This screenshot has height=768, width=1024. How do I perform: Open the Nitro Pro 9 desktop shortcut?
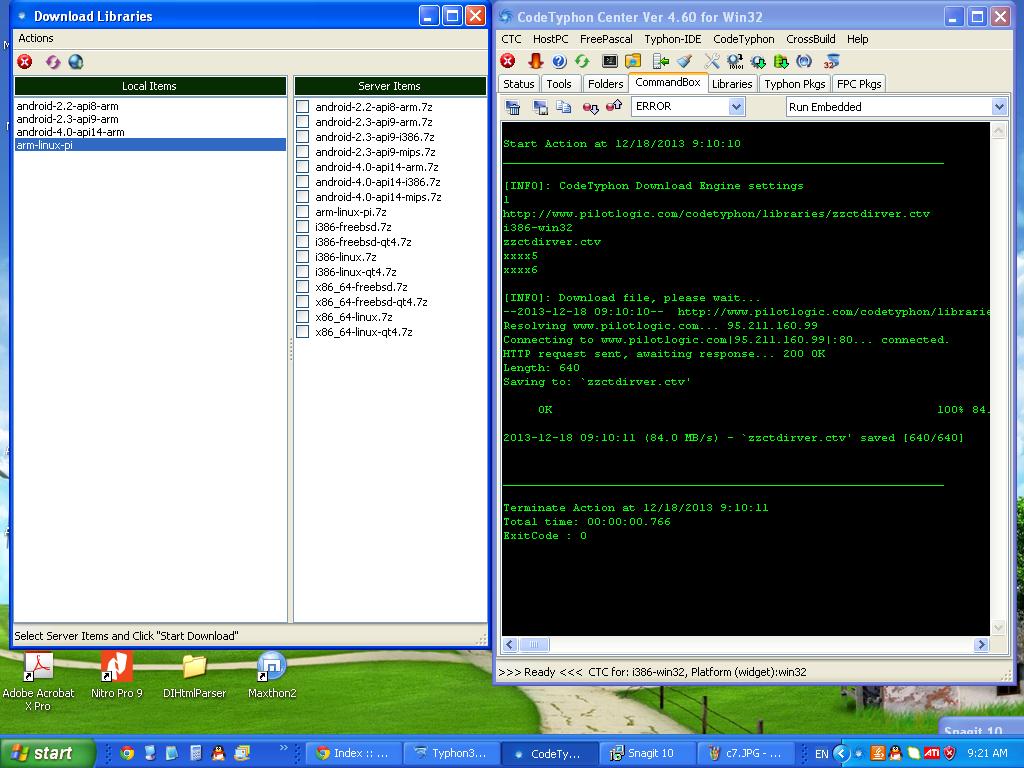(x=116, y=677)
